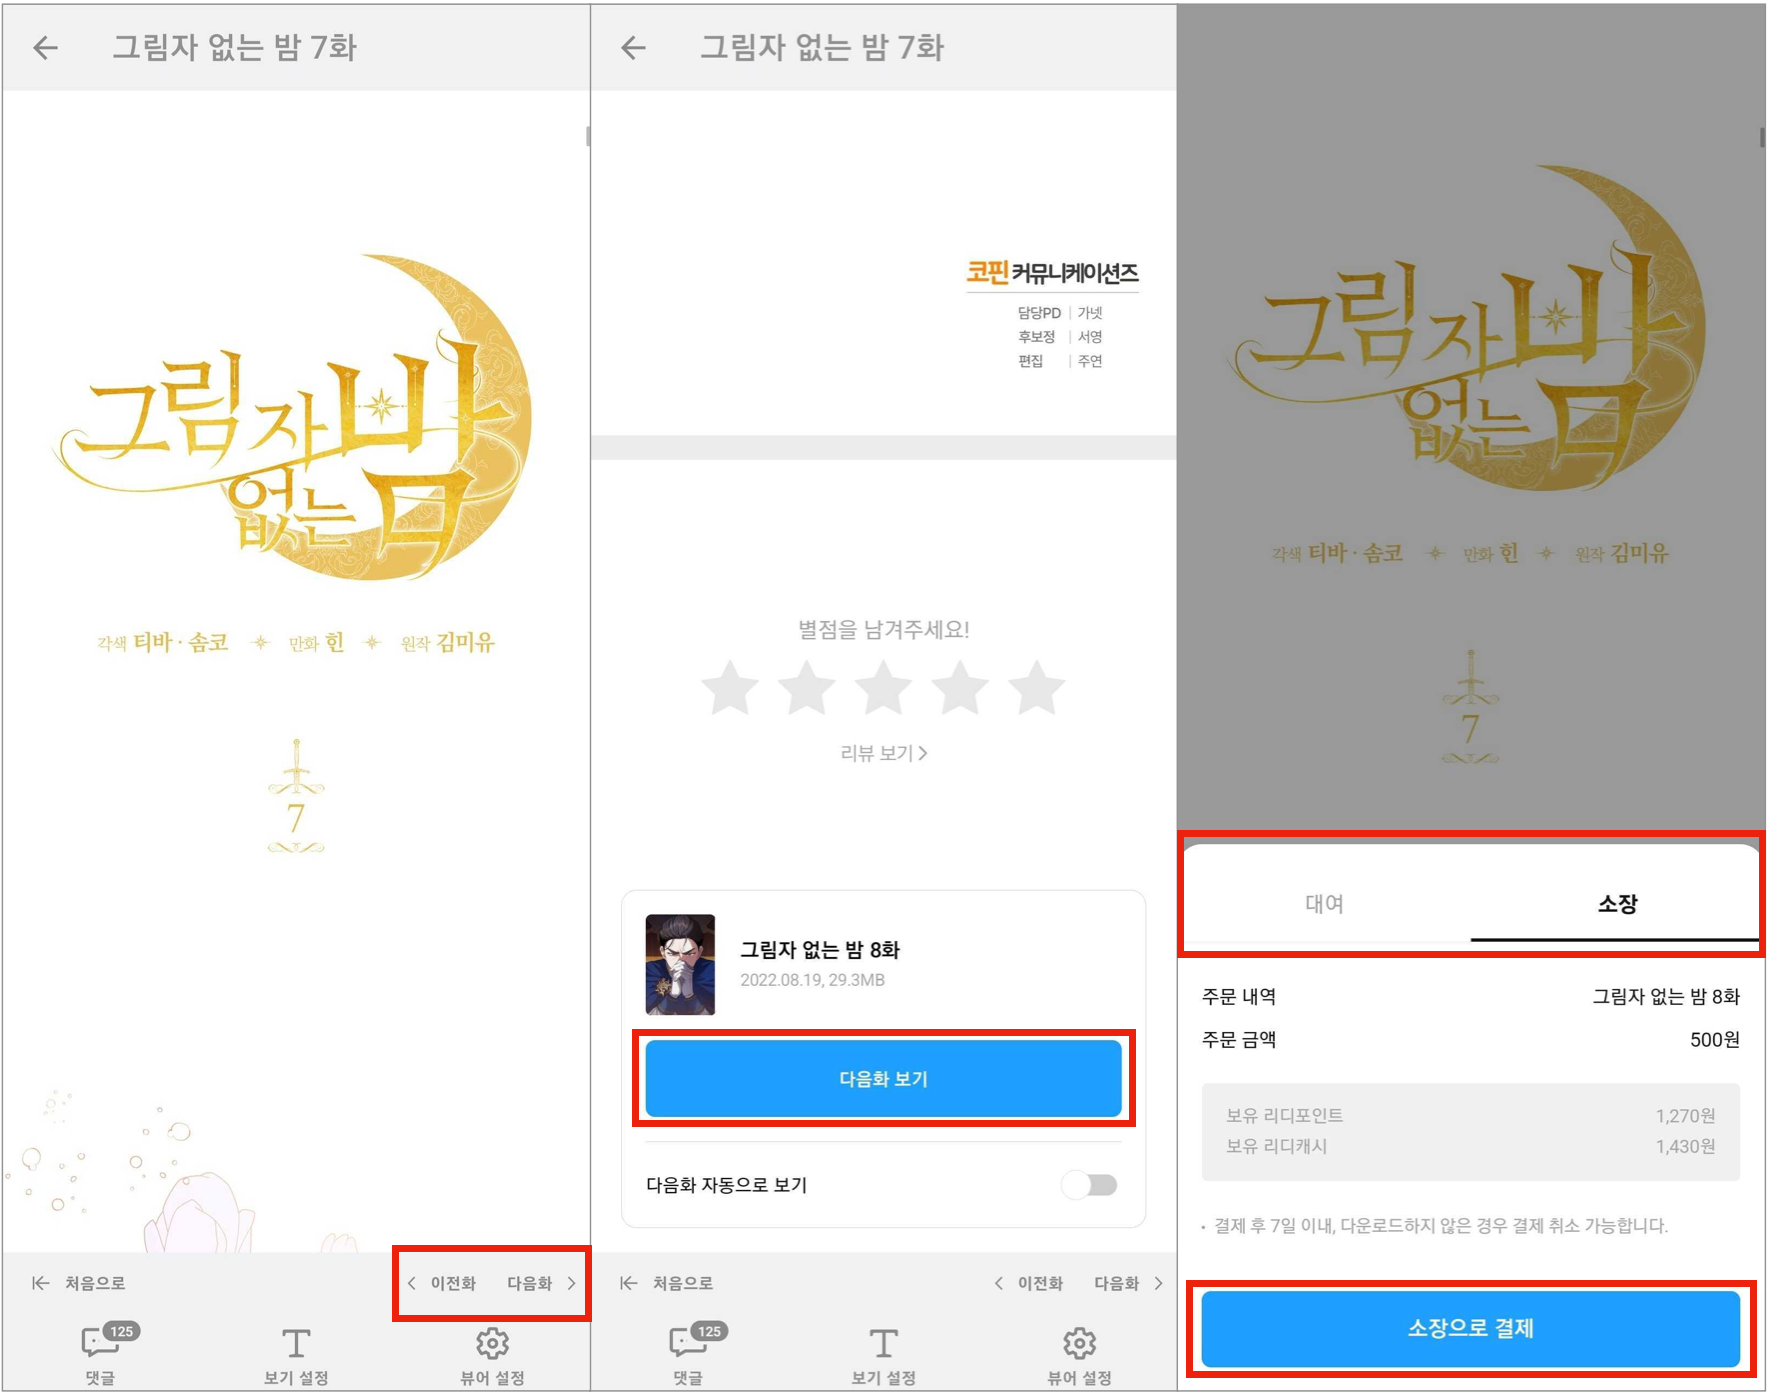This screenshot has height=1396, width=1768.
Task: Toggle 다음화 자동으로 보기 switch
Action: 1090,1185
